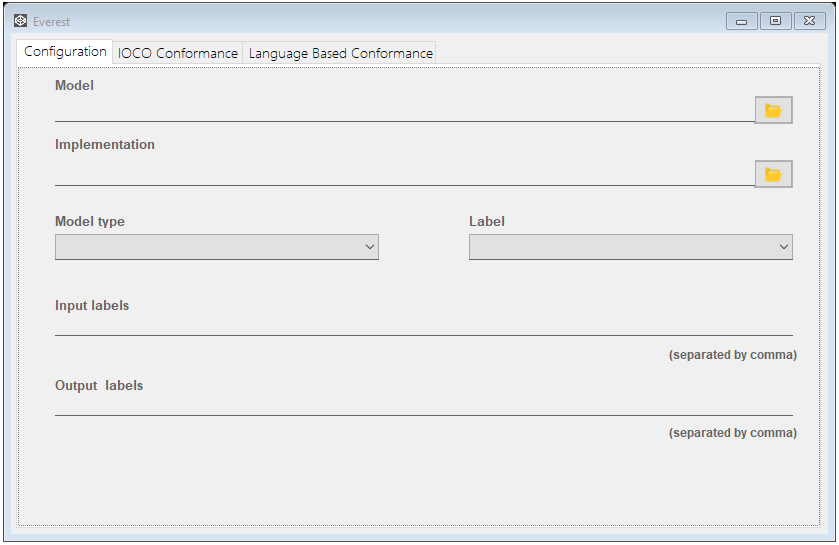Switch to Language Based Conformance tab
The width and height of the screenshot is (839, 545).
[340, 53]
